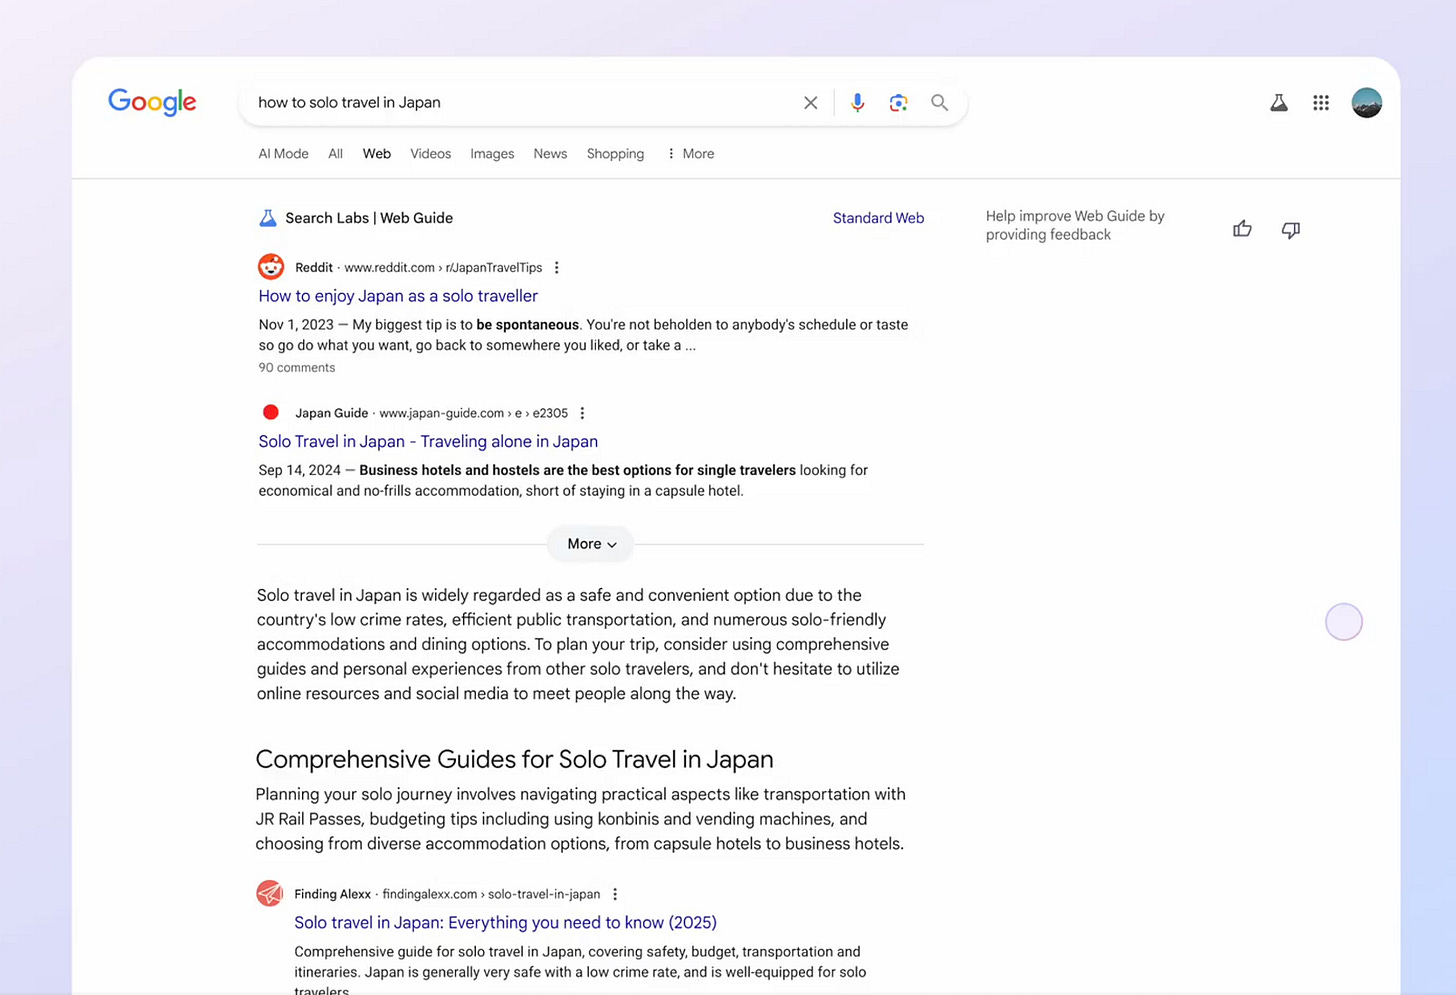Viewport: 1456px width, 995px height.
Task: Switch to the News tab
Action: click(x=550, y=154)
